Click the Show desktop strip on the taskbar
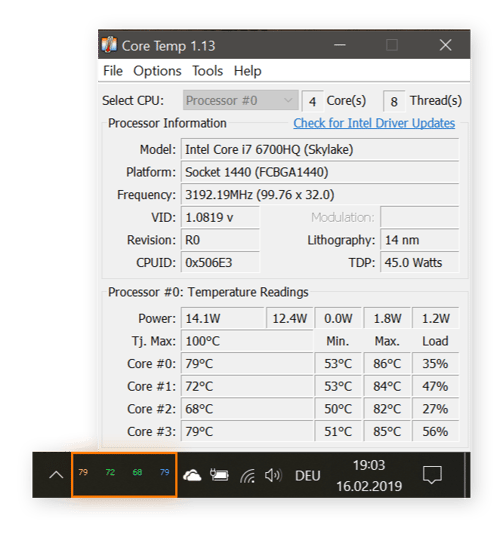Screen dimensions: 500x534 pyautogui.click(x=467, y=475)
